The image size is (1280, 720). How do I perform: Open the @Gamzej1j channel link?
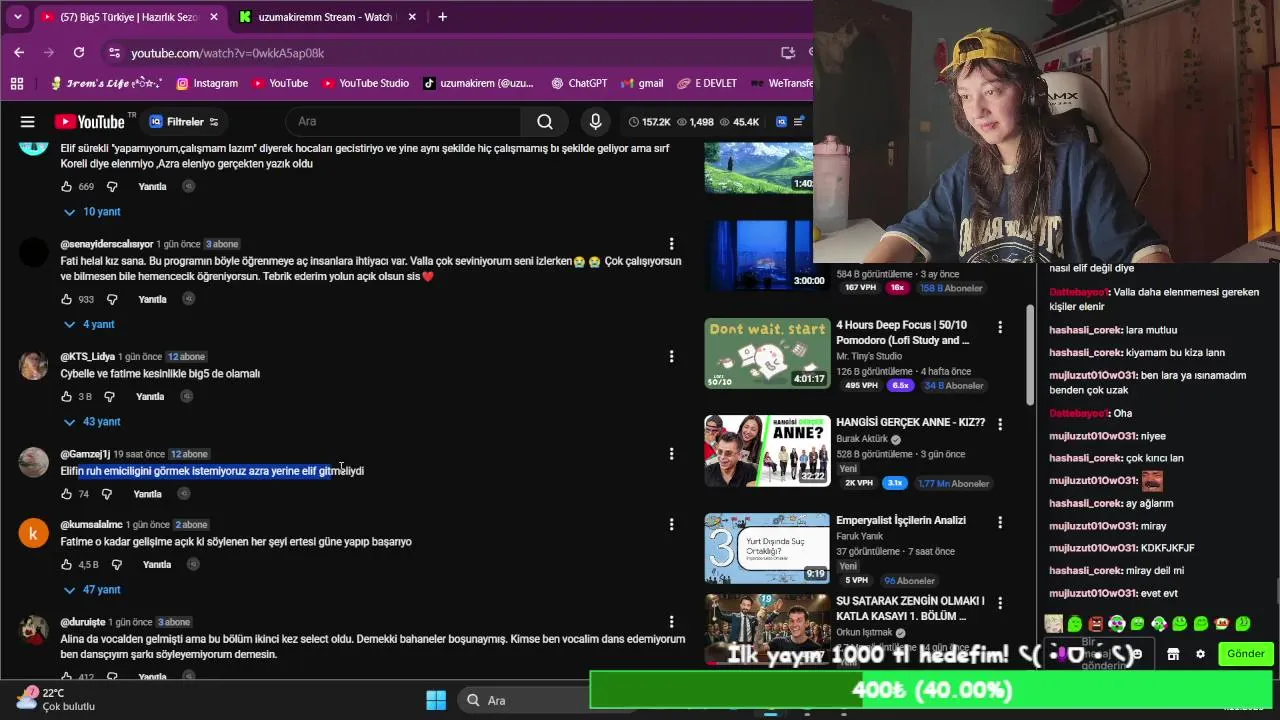[x=85, y=454]
